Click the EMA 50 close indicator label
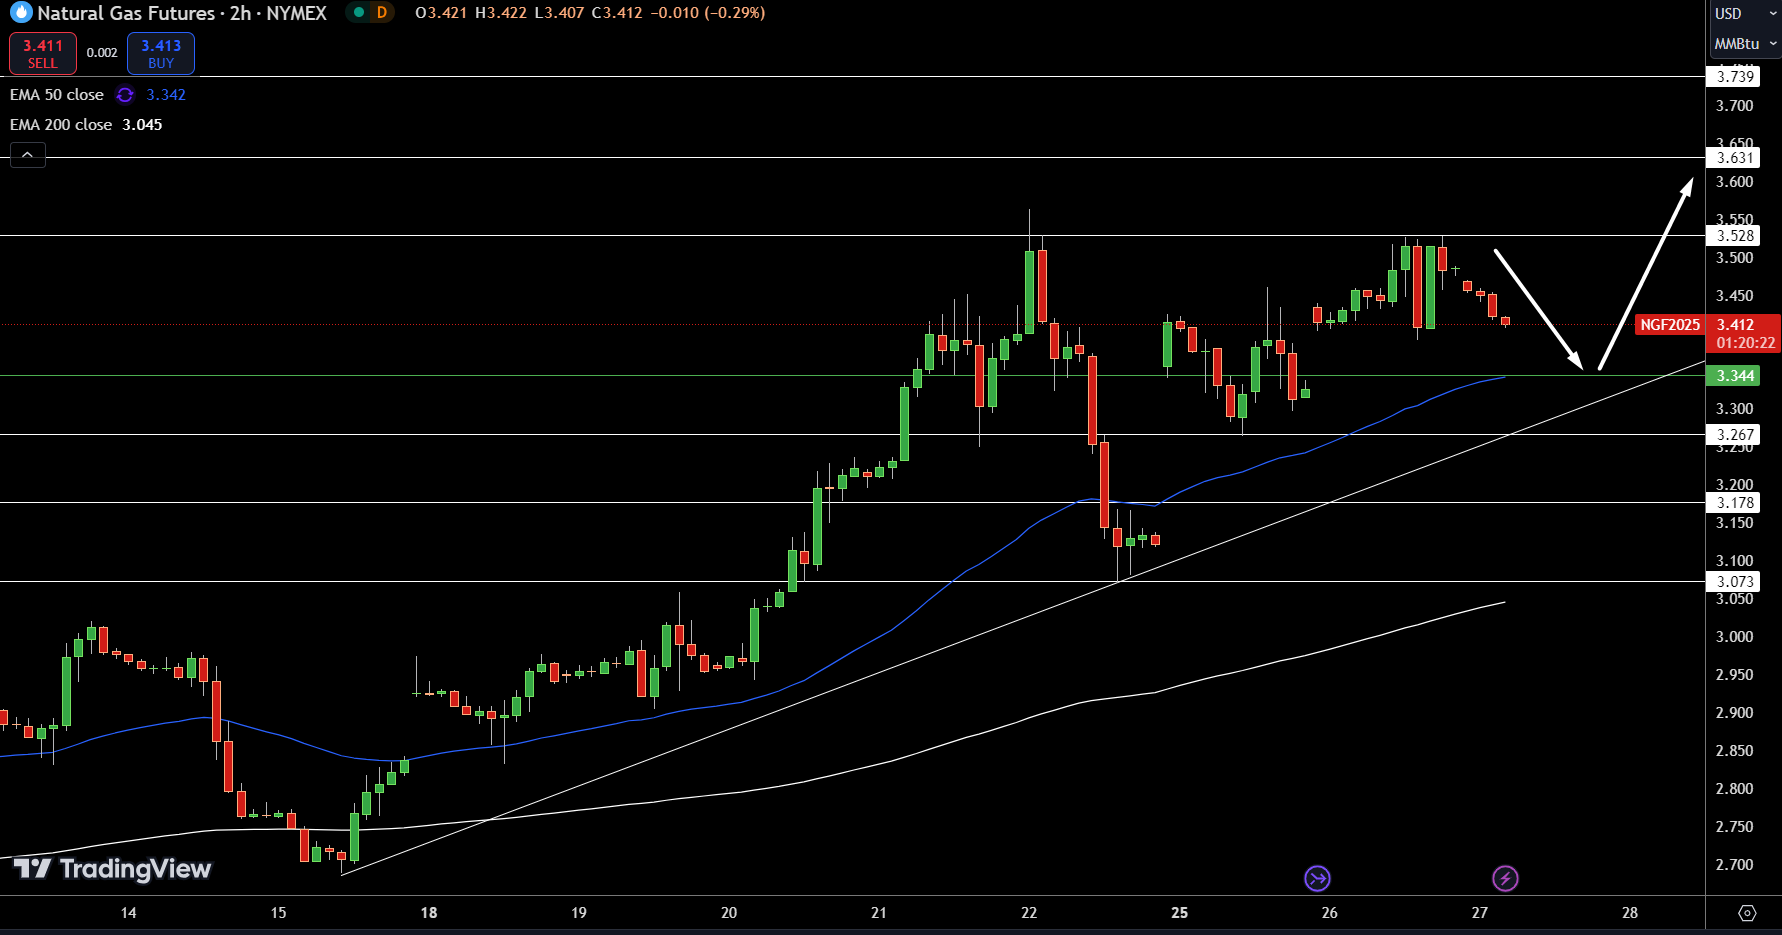Screen dimensions: 1782x935 coord(57,95)
